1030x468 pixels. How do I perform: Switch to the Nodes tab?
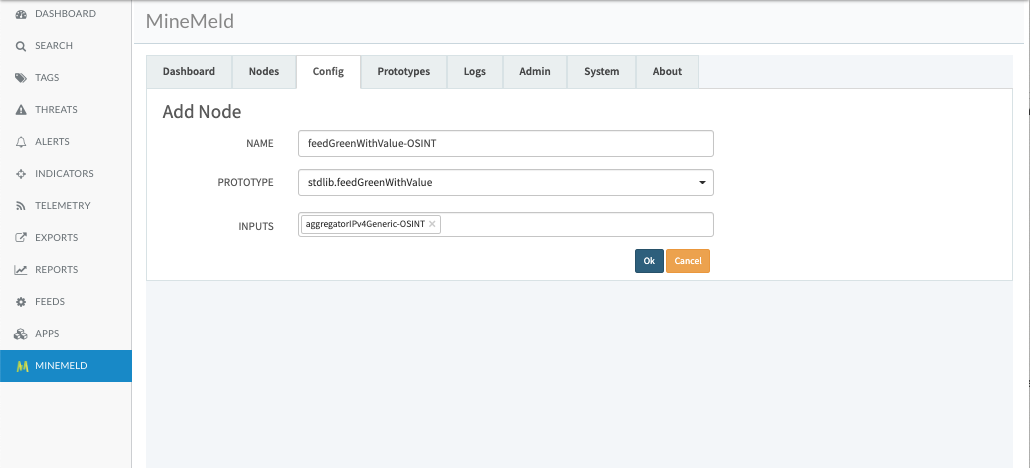pos(264,72)
